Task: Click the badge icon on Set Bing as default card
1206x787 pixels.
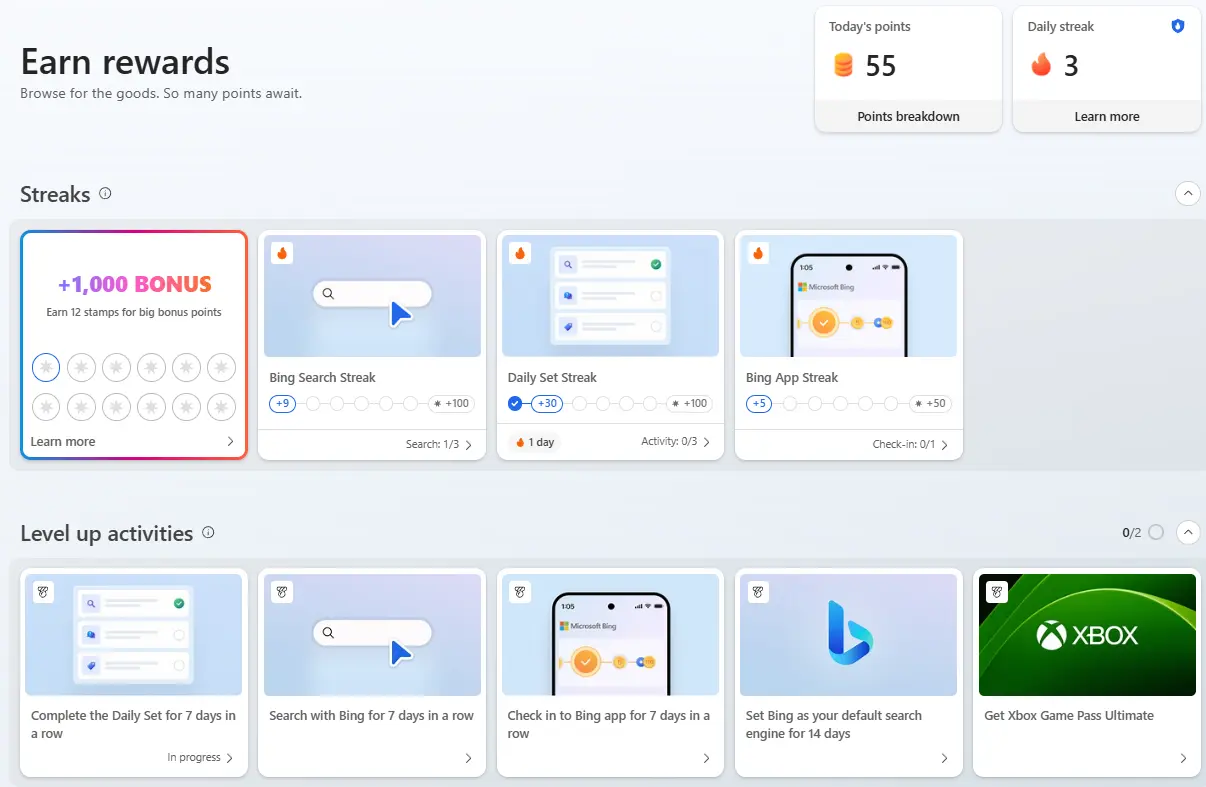Action: 758,592
